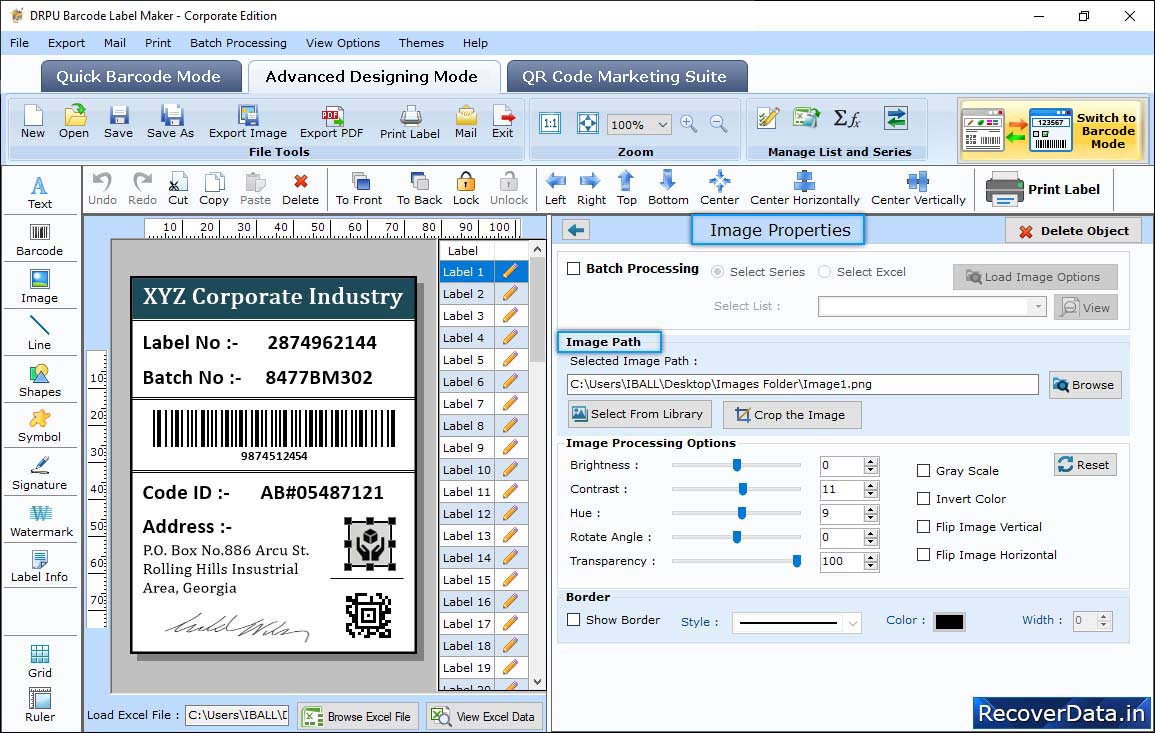The height and width of the screenshot is (733, 1155).
Task: Click the back arrow in Image Properties
Action: click(x=576, y=231)
